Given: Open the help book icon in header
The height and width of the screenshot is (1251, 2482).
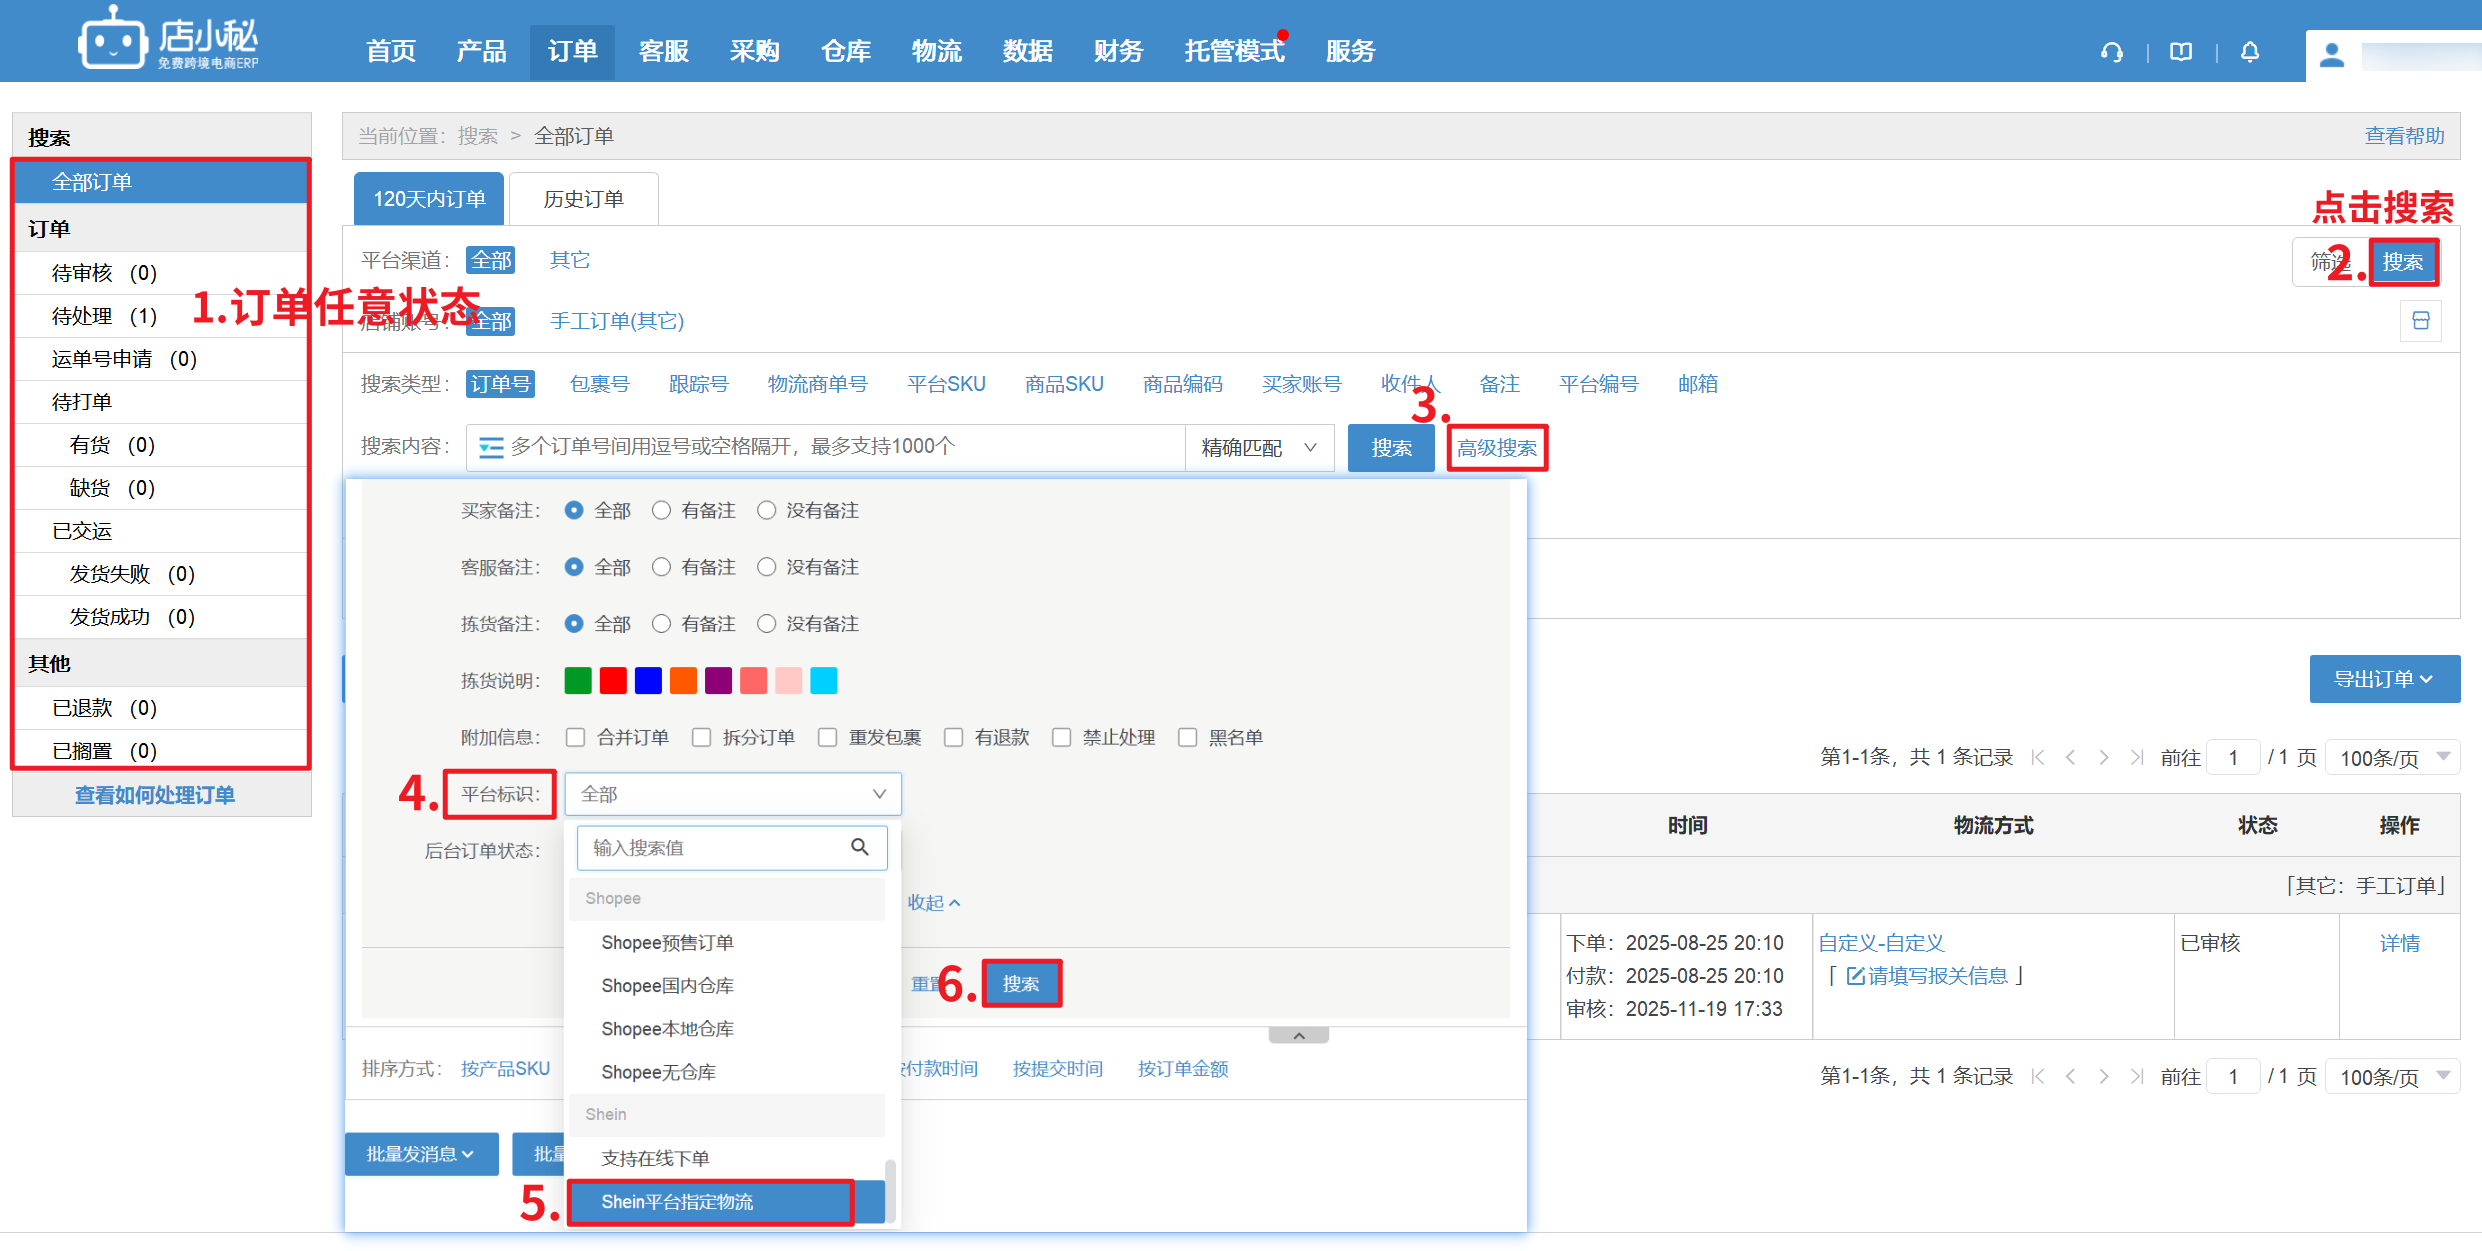Looking at the screenshot, I should 2181,52.
